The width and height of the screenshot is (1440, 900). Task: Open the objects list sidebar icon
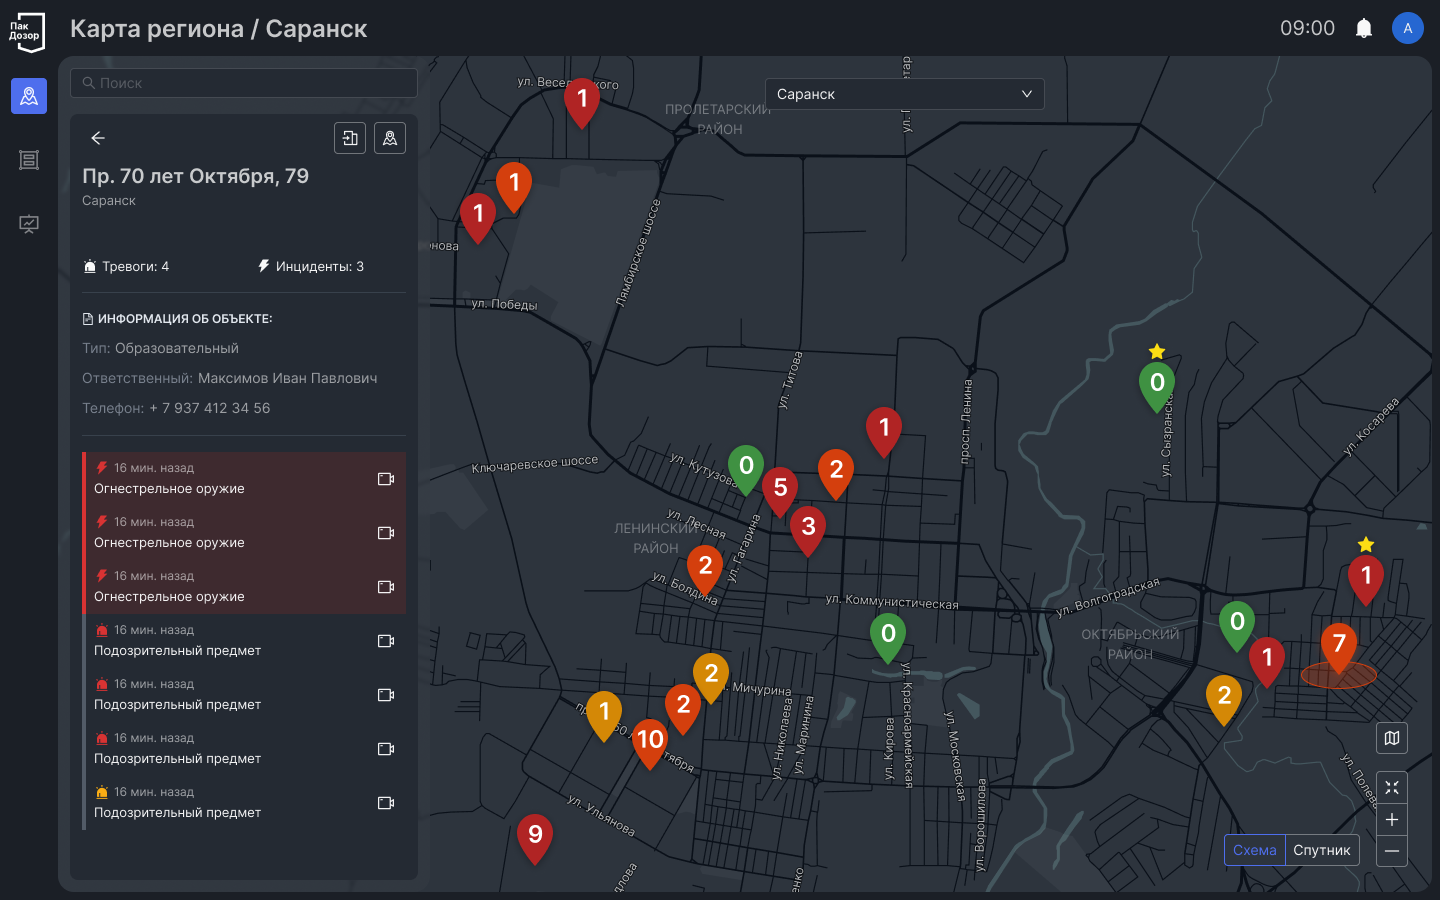pyautogui.click(x=29, y=160)
